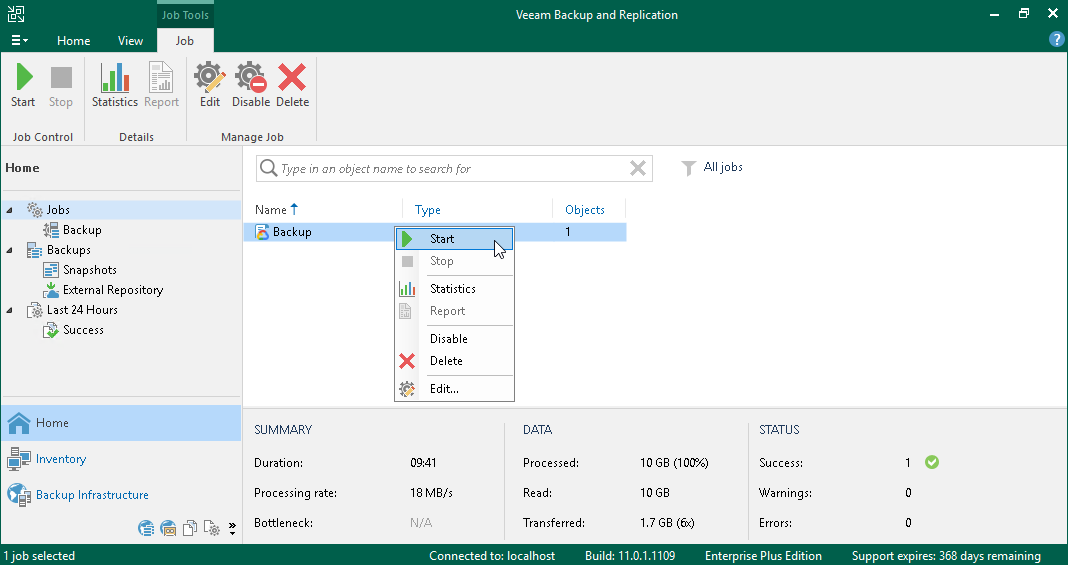Click the tape icon in the navigation strip
The image size is (1068, 565).
(168, 528)
